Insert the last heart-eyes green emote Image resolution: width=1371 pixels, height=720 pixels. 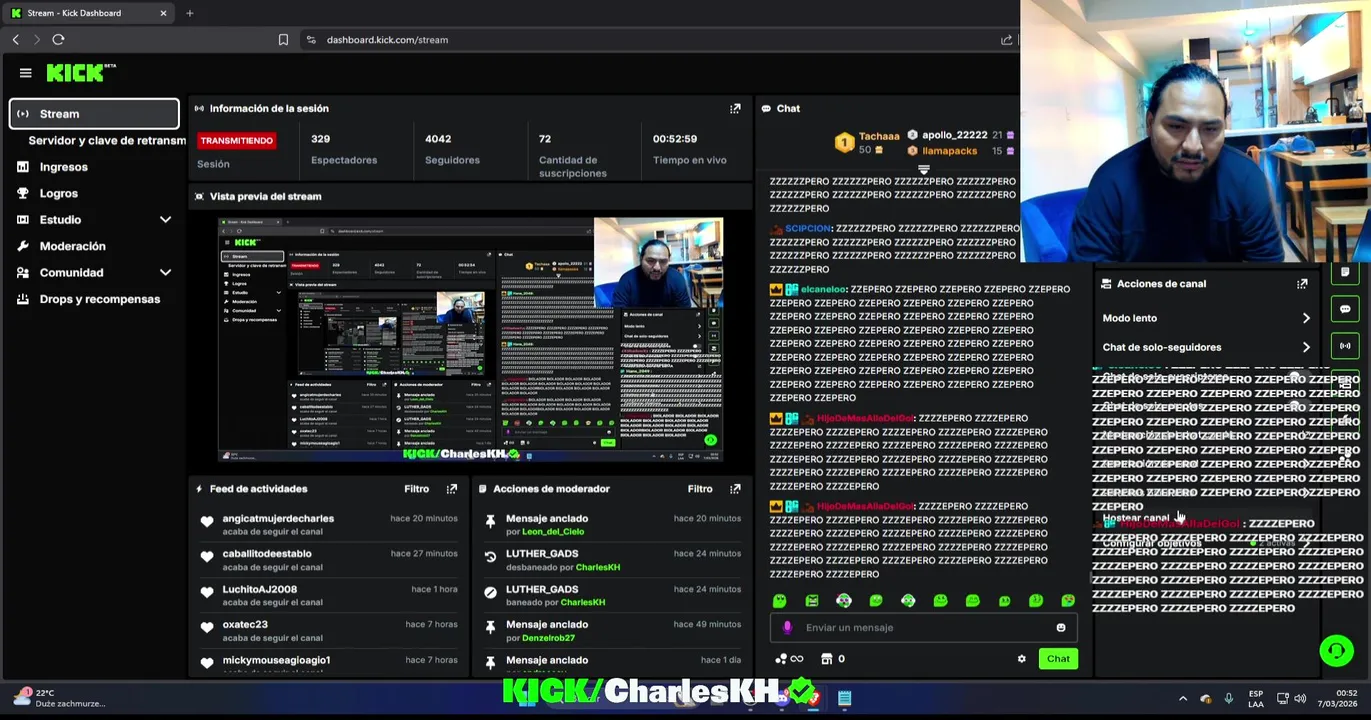[1068, 600]
